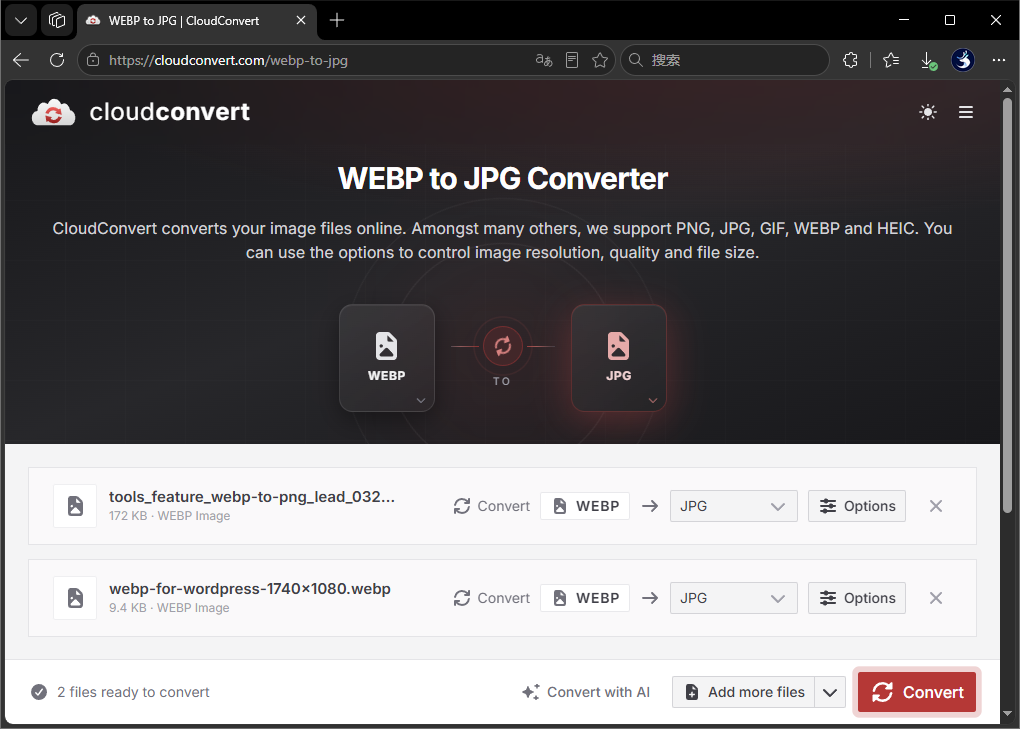1020x729 pixels.
Task: Click the translate page icon
Action: (544, 60)
